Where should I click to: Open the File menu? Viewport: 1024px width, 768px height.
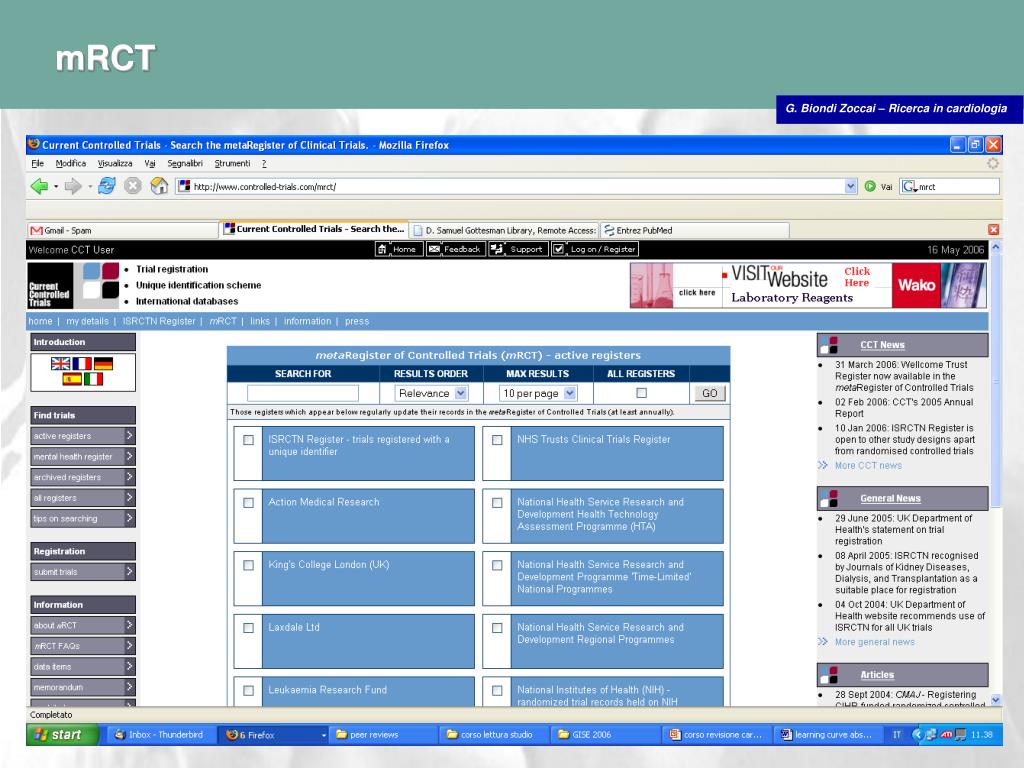[x=37, y=163]
